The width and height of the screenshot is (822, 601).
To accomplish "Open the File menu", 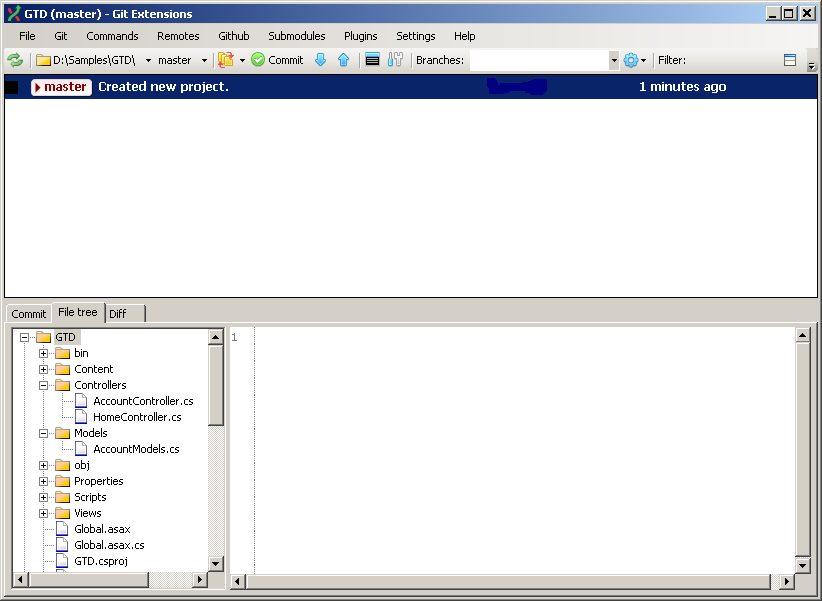I will point(27,36).
